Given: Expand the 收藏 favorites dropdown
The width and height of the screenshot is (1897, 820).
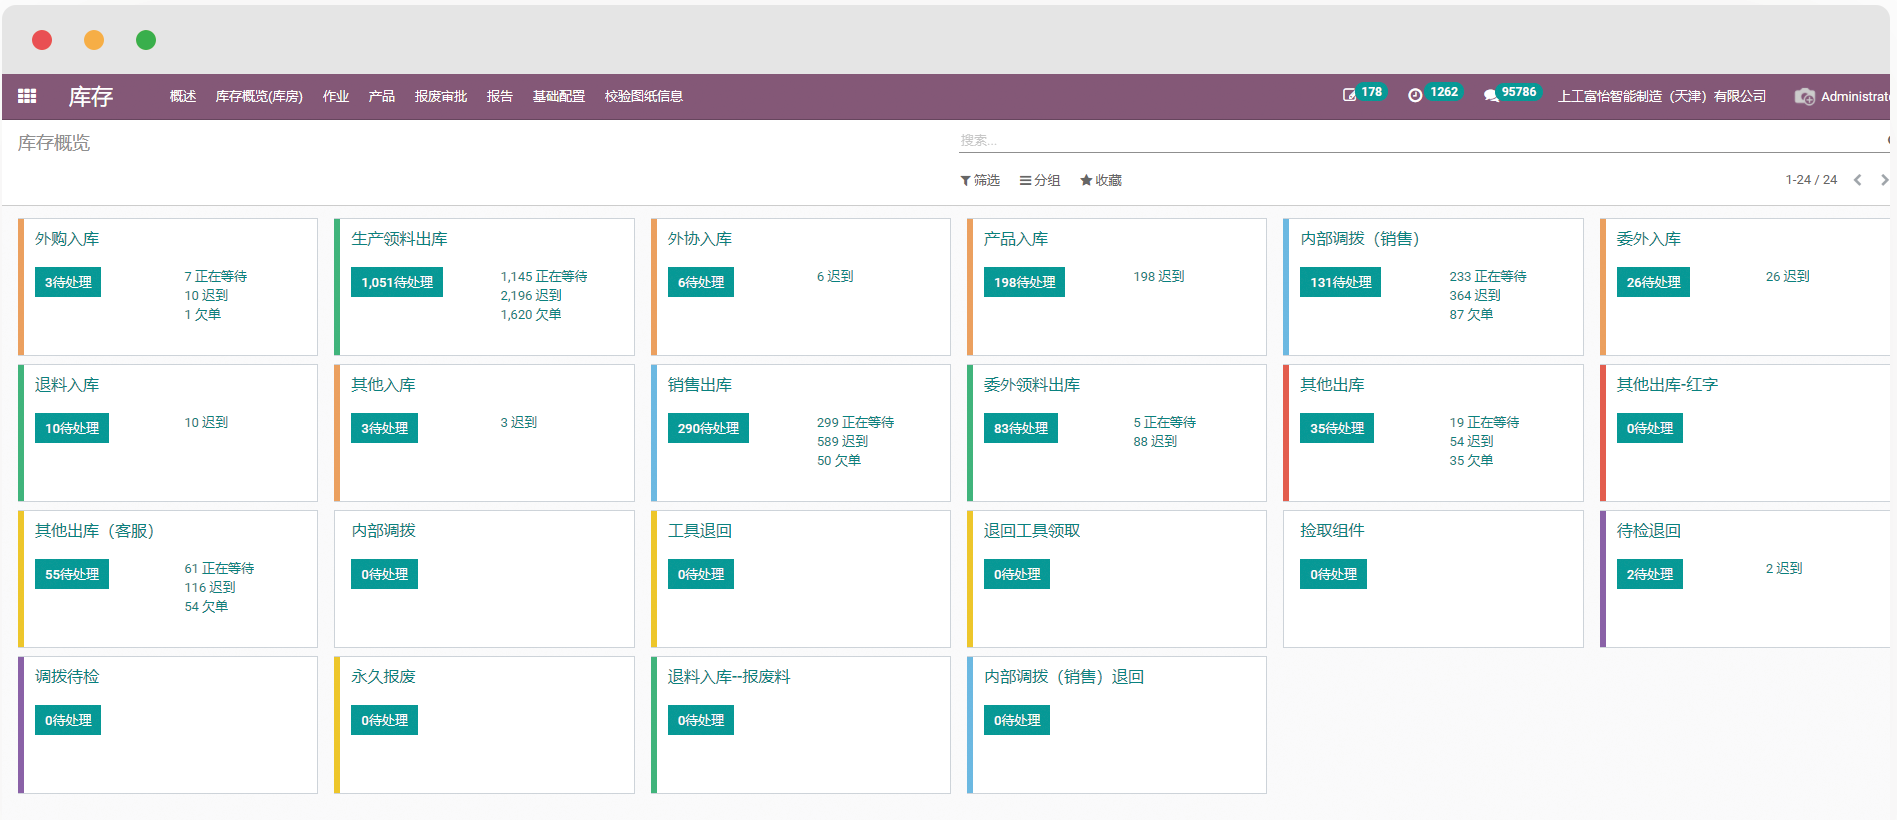Looking at the screenshot, I should (x=1101, y=180).
